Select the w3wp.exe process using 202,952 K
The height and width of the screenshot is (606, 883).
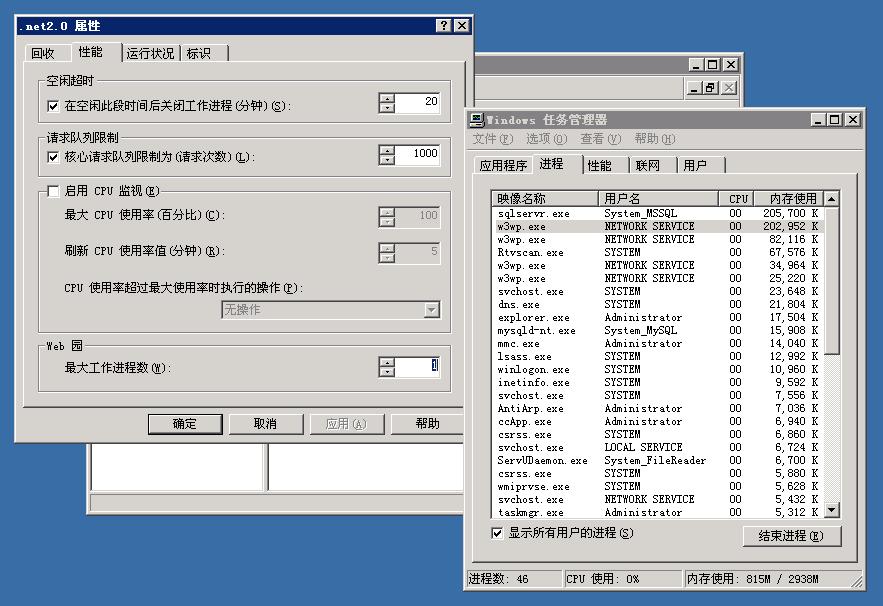pos(658,226)
